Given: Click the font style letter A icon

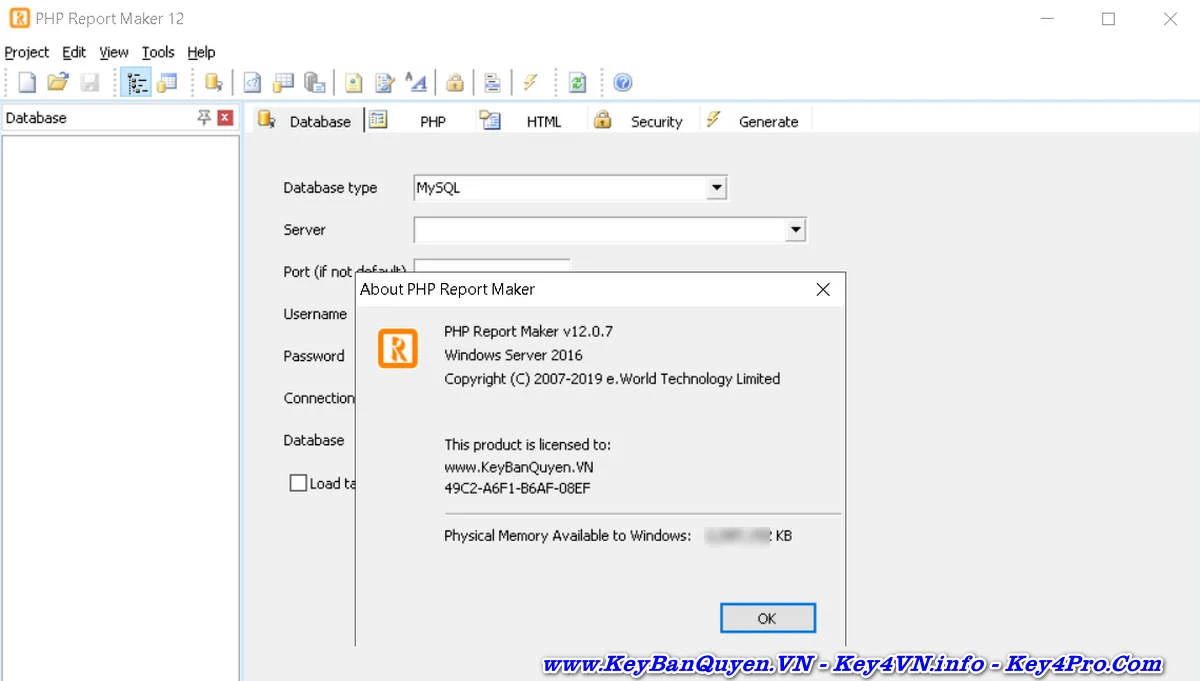Looking at the screenshot, I should tap(415, 82).
